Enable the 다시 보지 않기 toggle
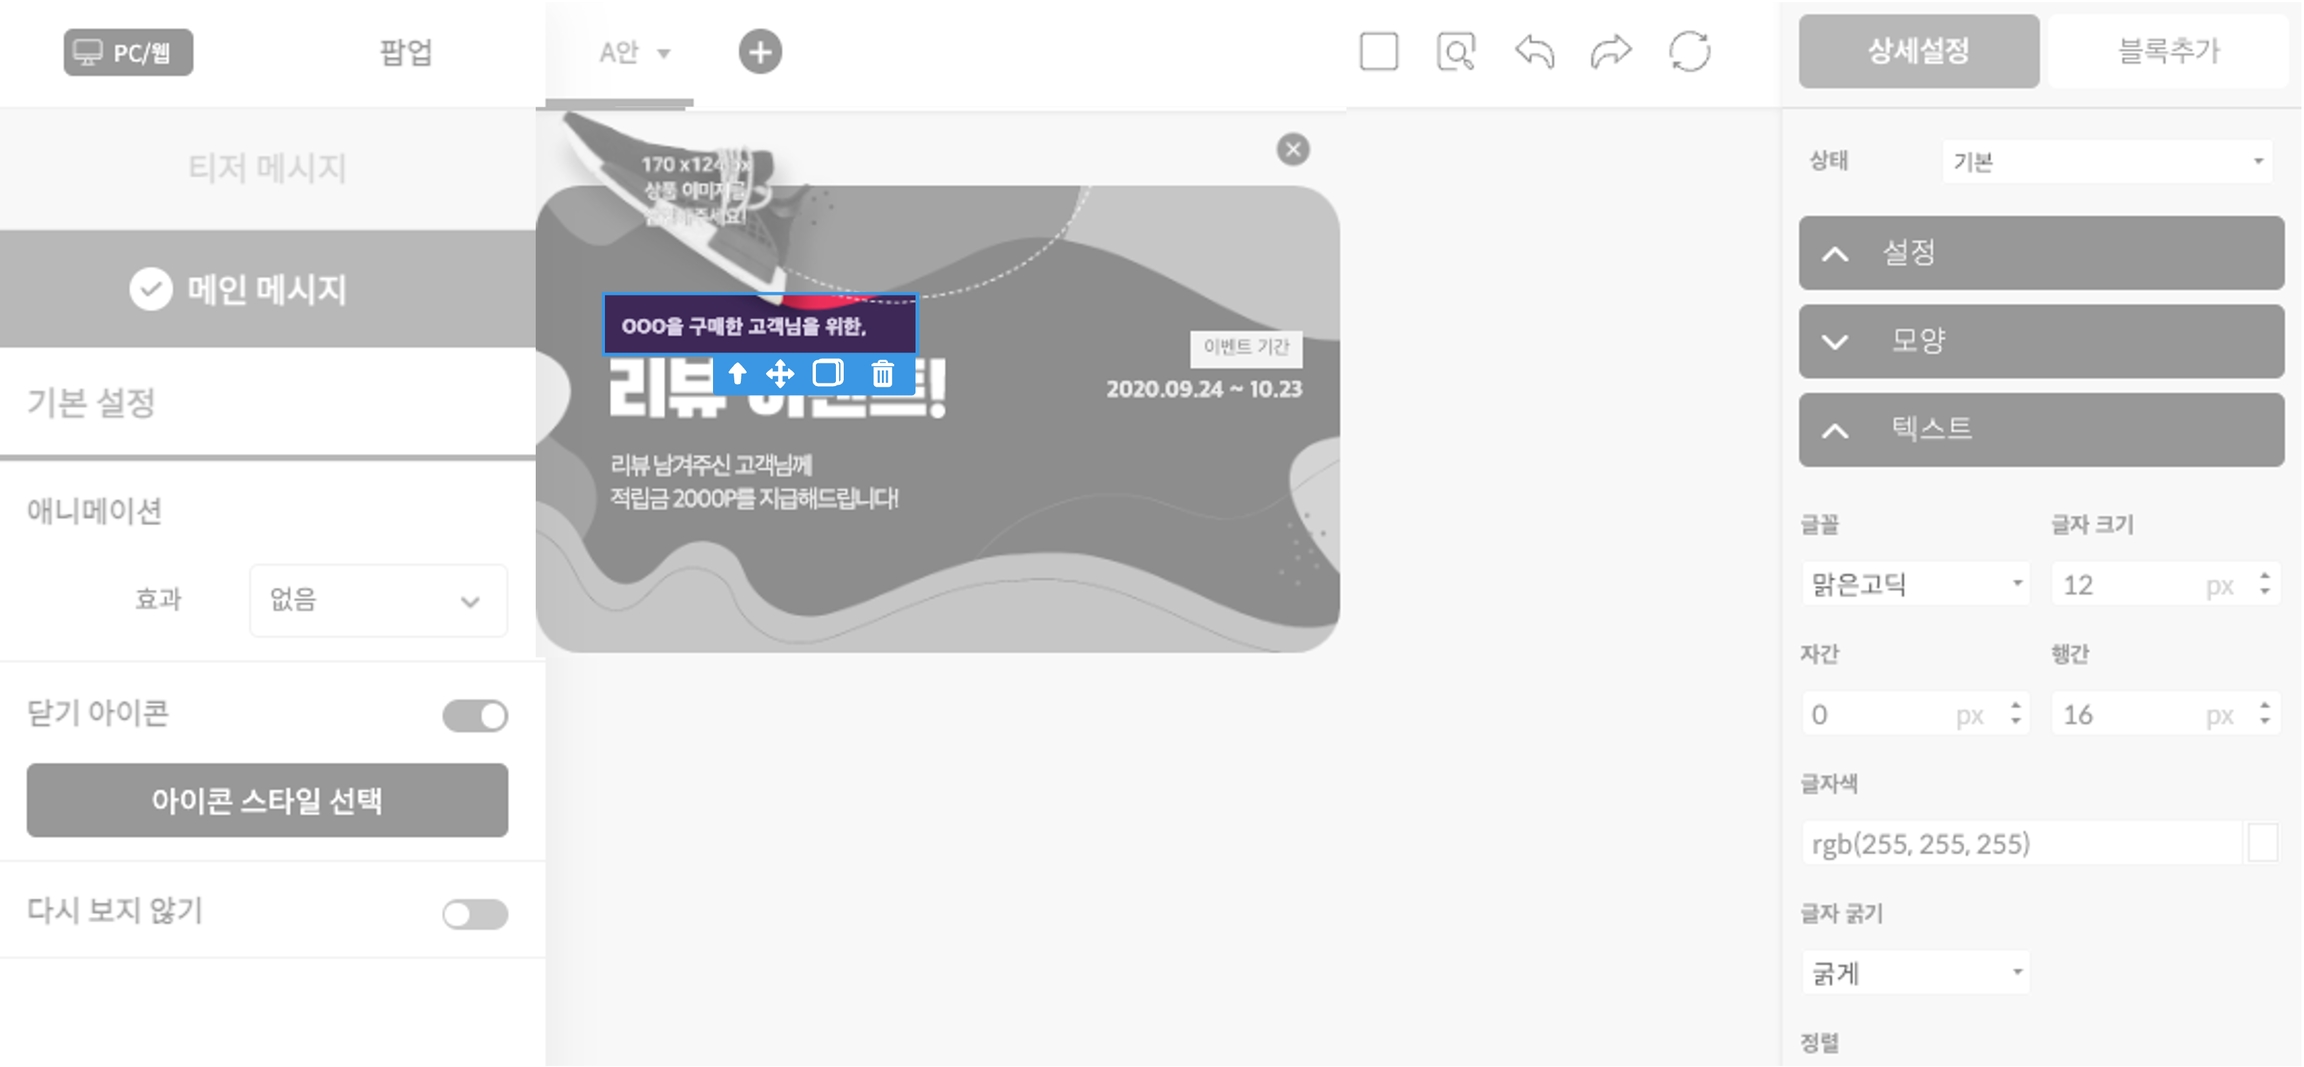 coord(475,914)
